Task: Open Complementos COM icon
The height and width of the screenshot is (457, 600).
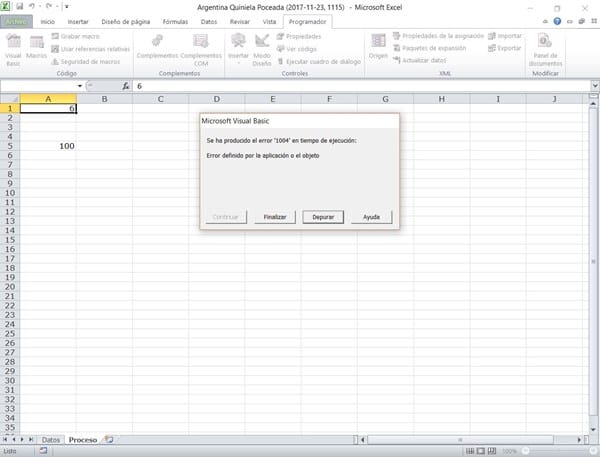Action: tap(201, 50)
